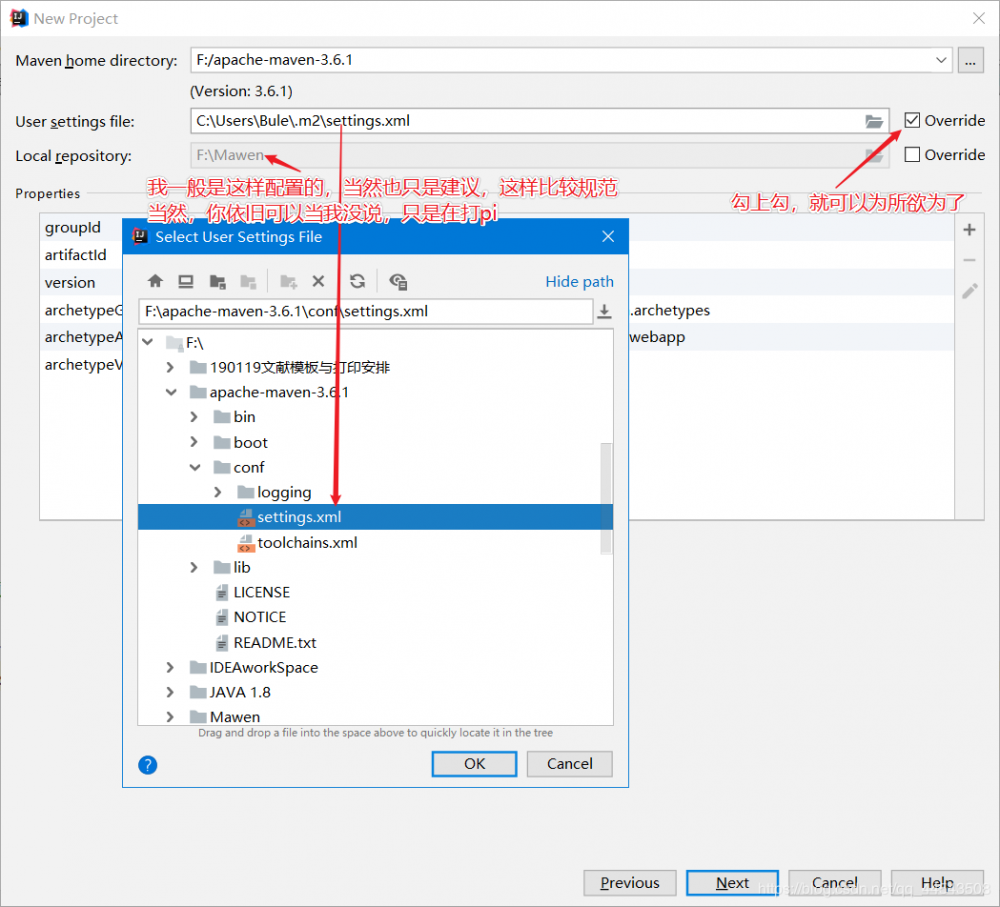Open path history download arrow icon
The height and width of the screenshot is (907, 1000).
click(604, 311)
